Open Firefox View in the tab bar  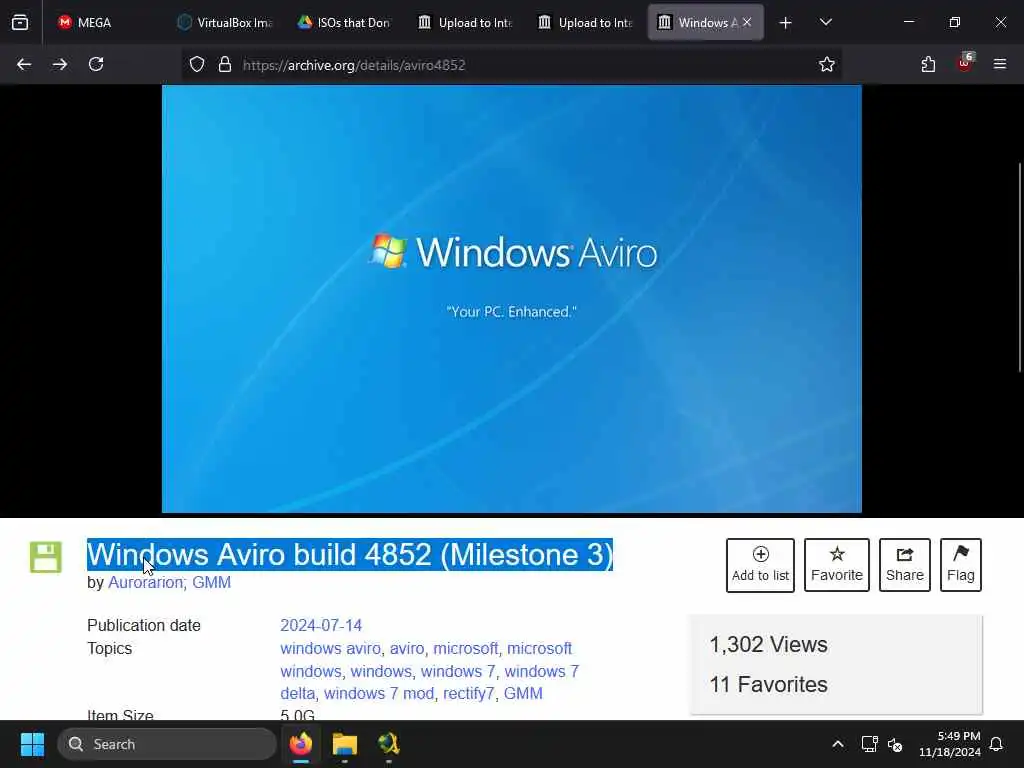point(20,22)
